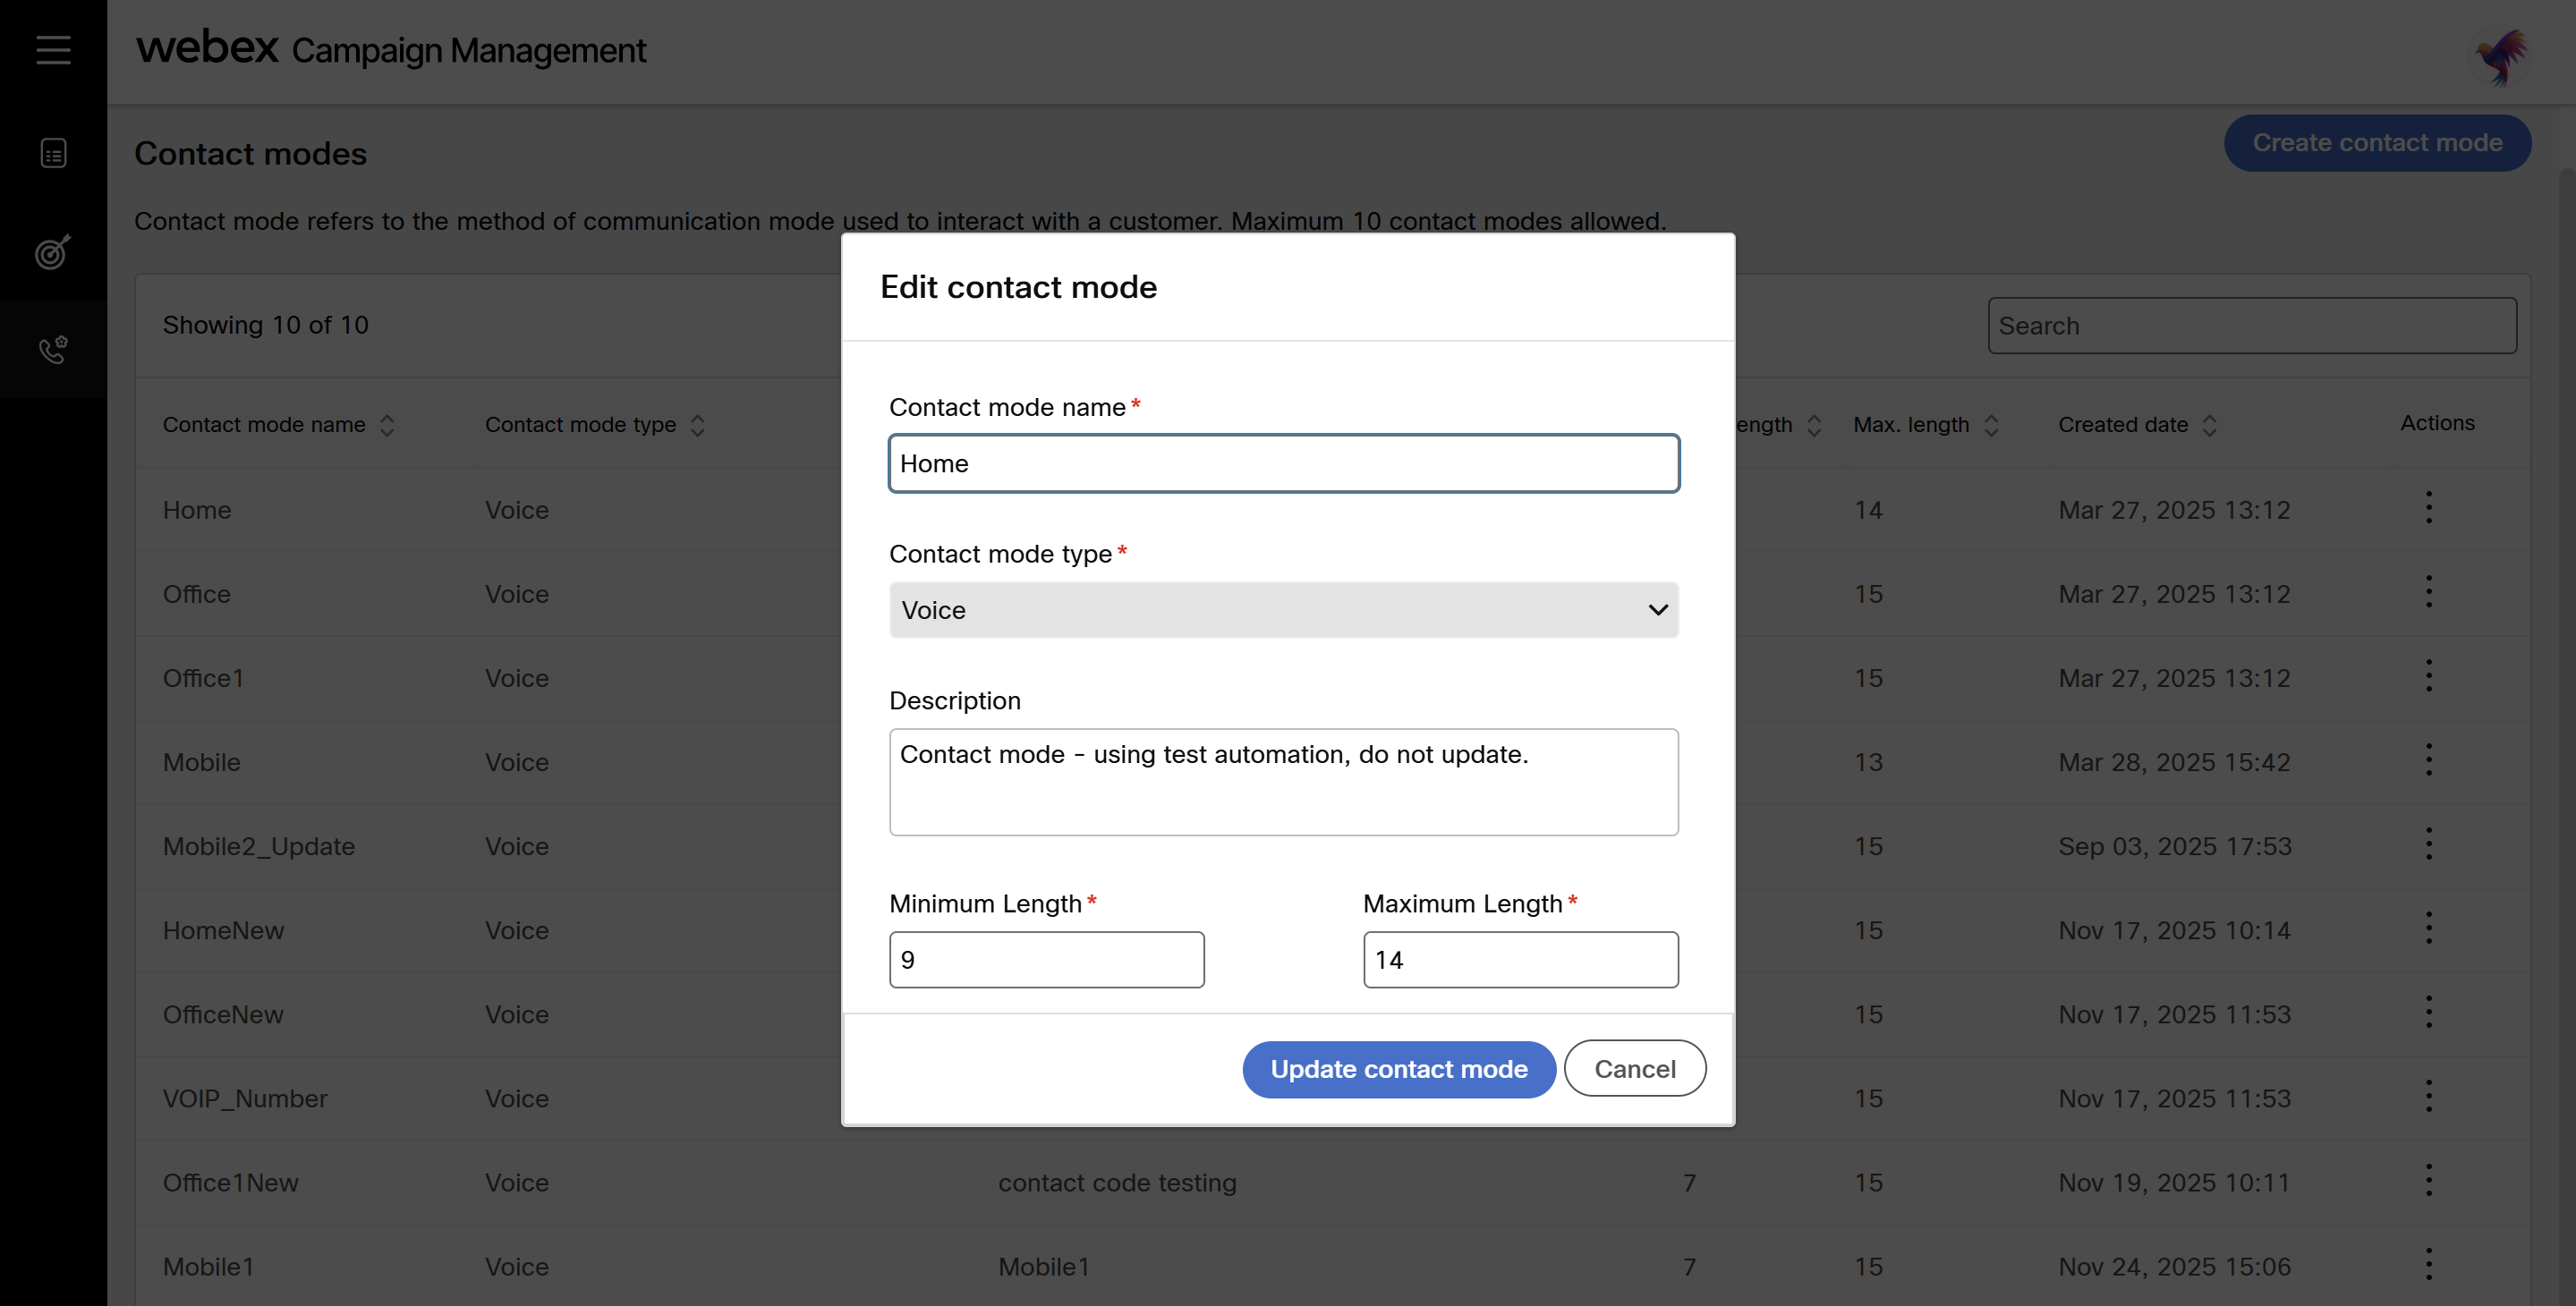Click Update contact mode button
The image size is (2576, 1306).
pos(1398,1069)
